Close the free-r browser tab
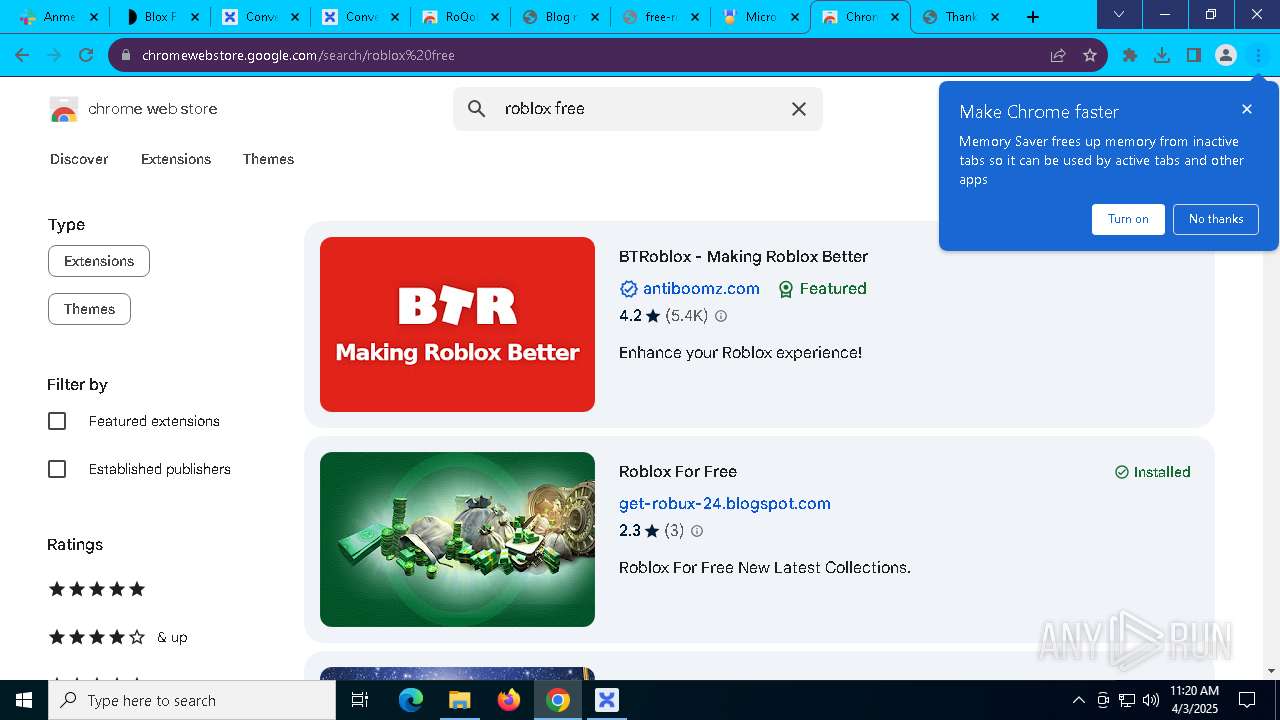1280x720 pixels. coord(694,17)
